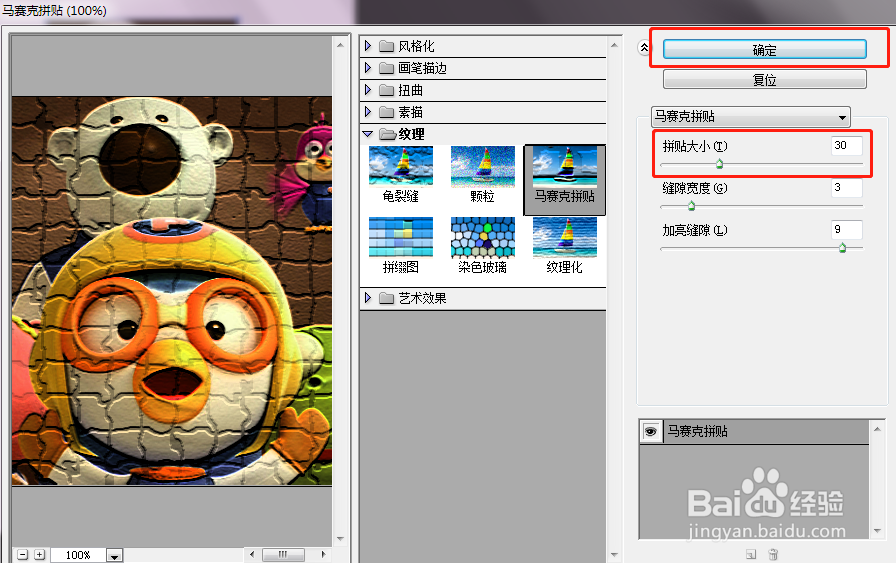Image resolution: width=896 pixels, height=563 pixels.
Task: Click the delete effect layer trash icon
Action: pos(773,554)
